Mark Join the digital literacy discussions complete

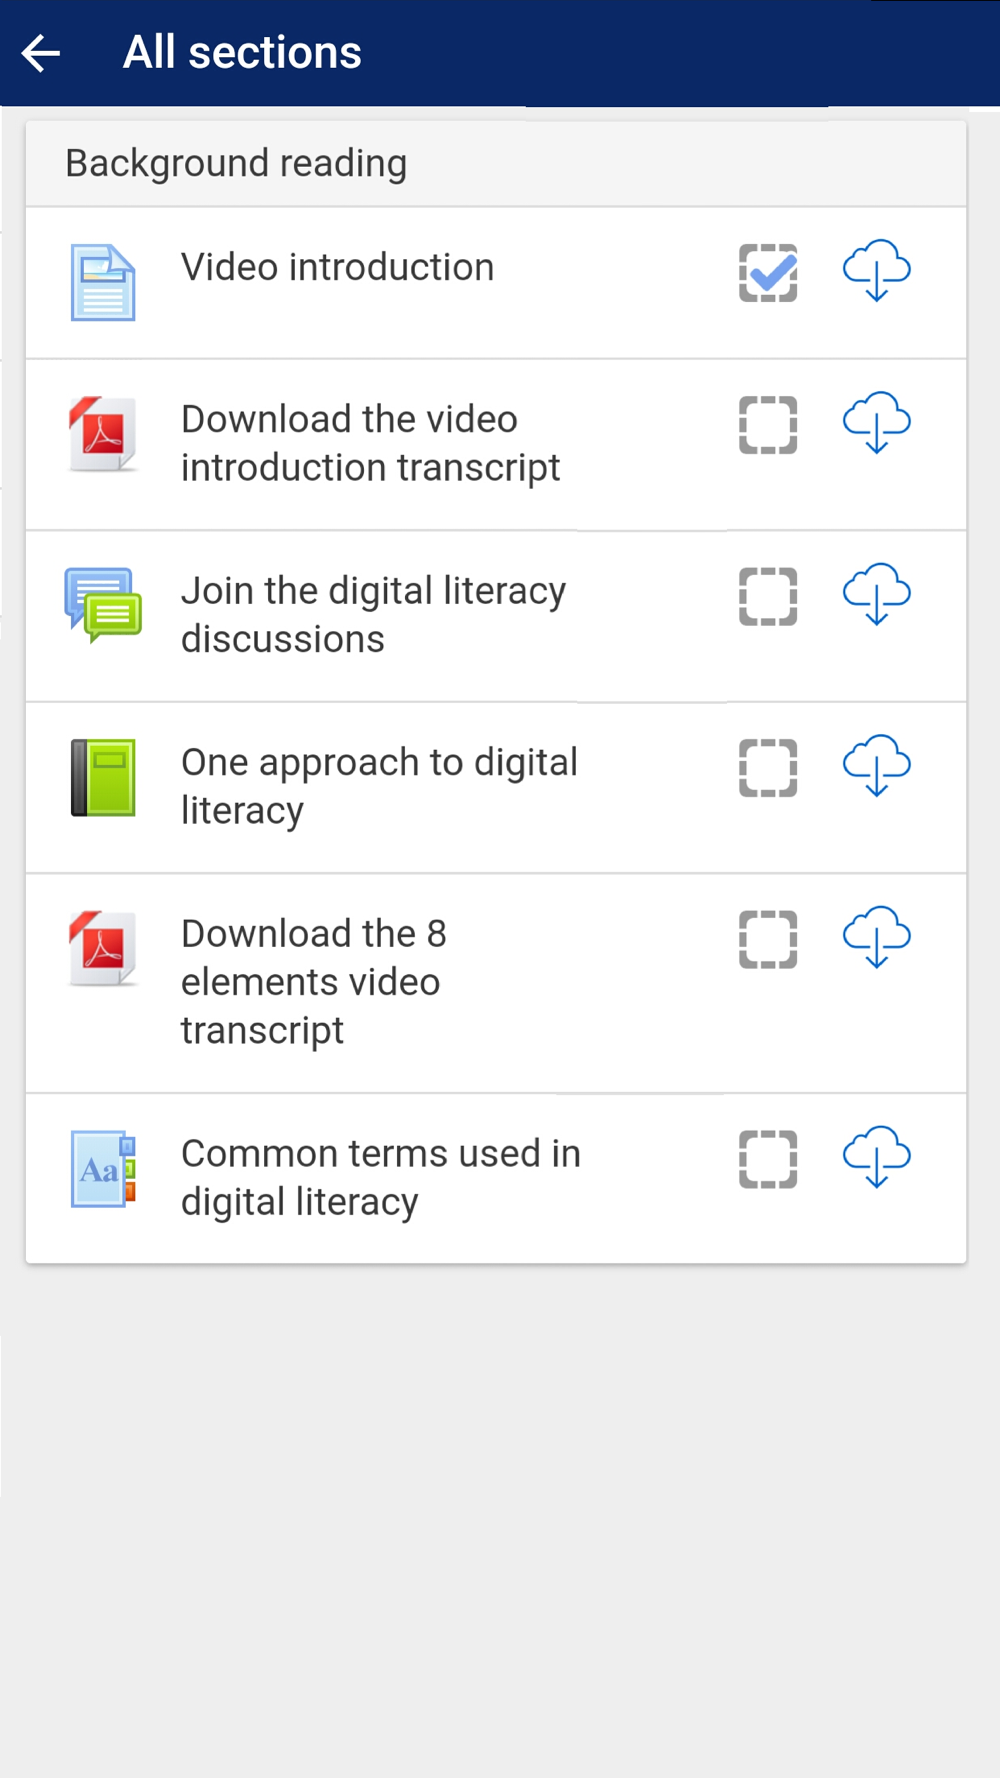(768, 597)
